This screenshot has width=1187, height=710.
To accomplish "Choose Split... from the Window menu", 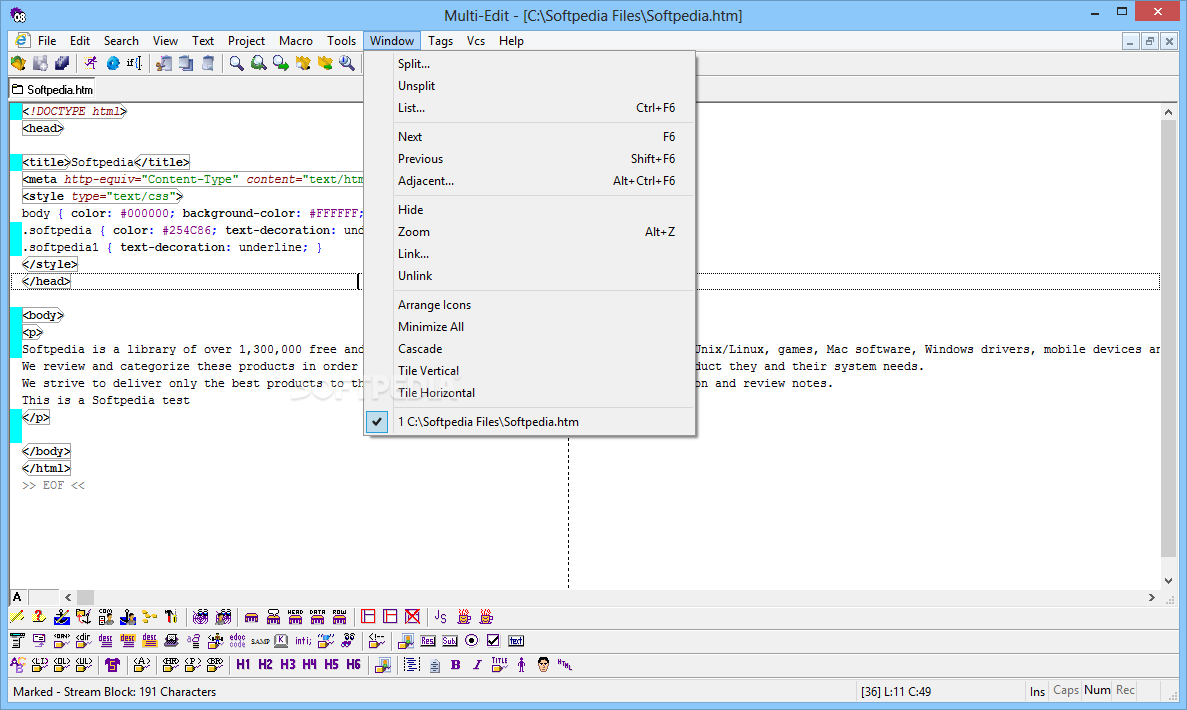I will tap(530, 64).
